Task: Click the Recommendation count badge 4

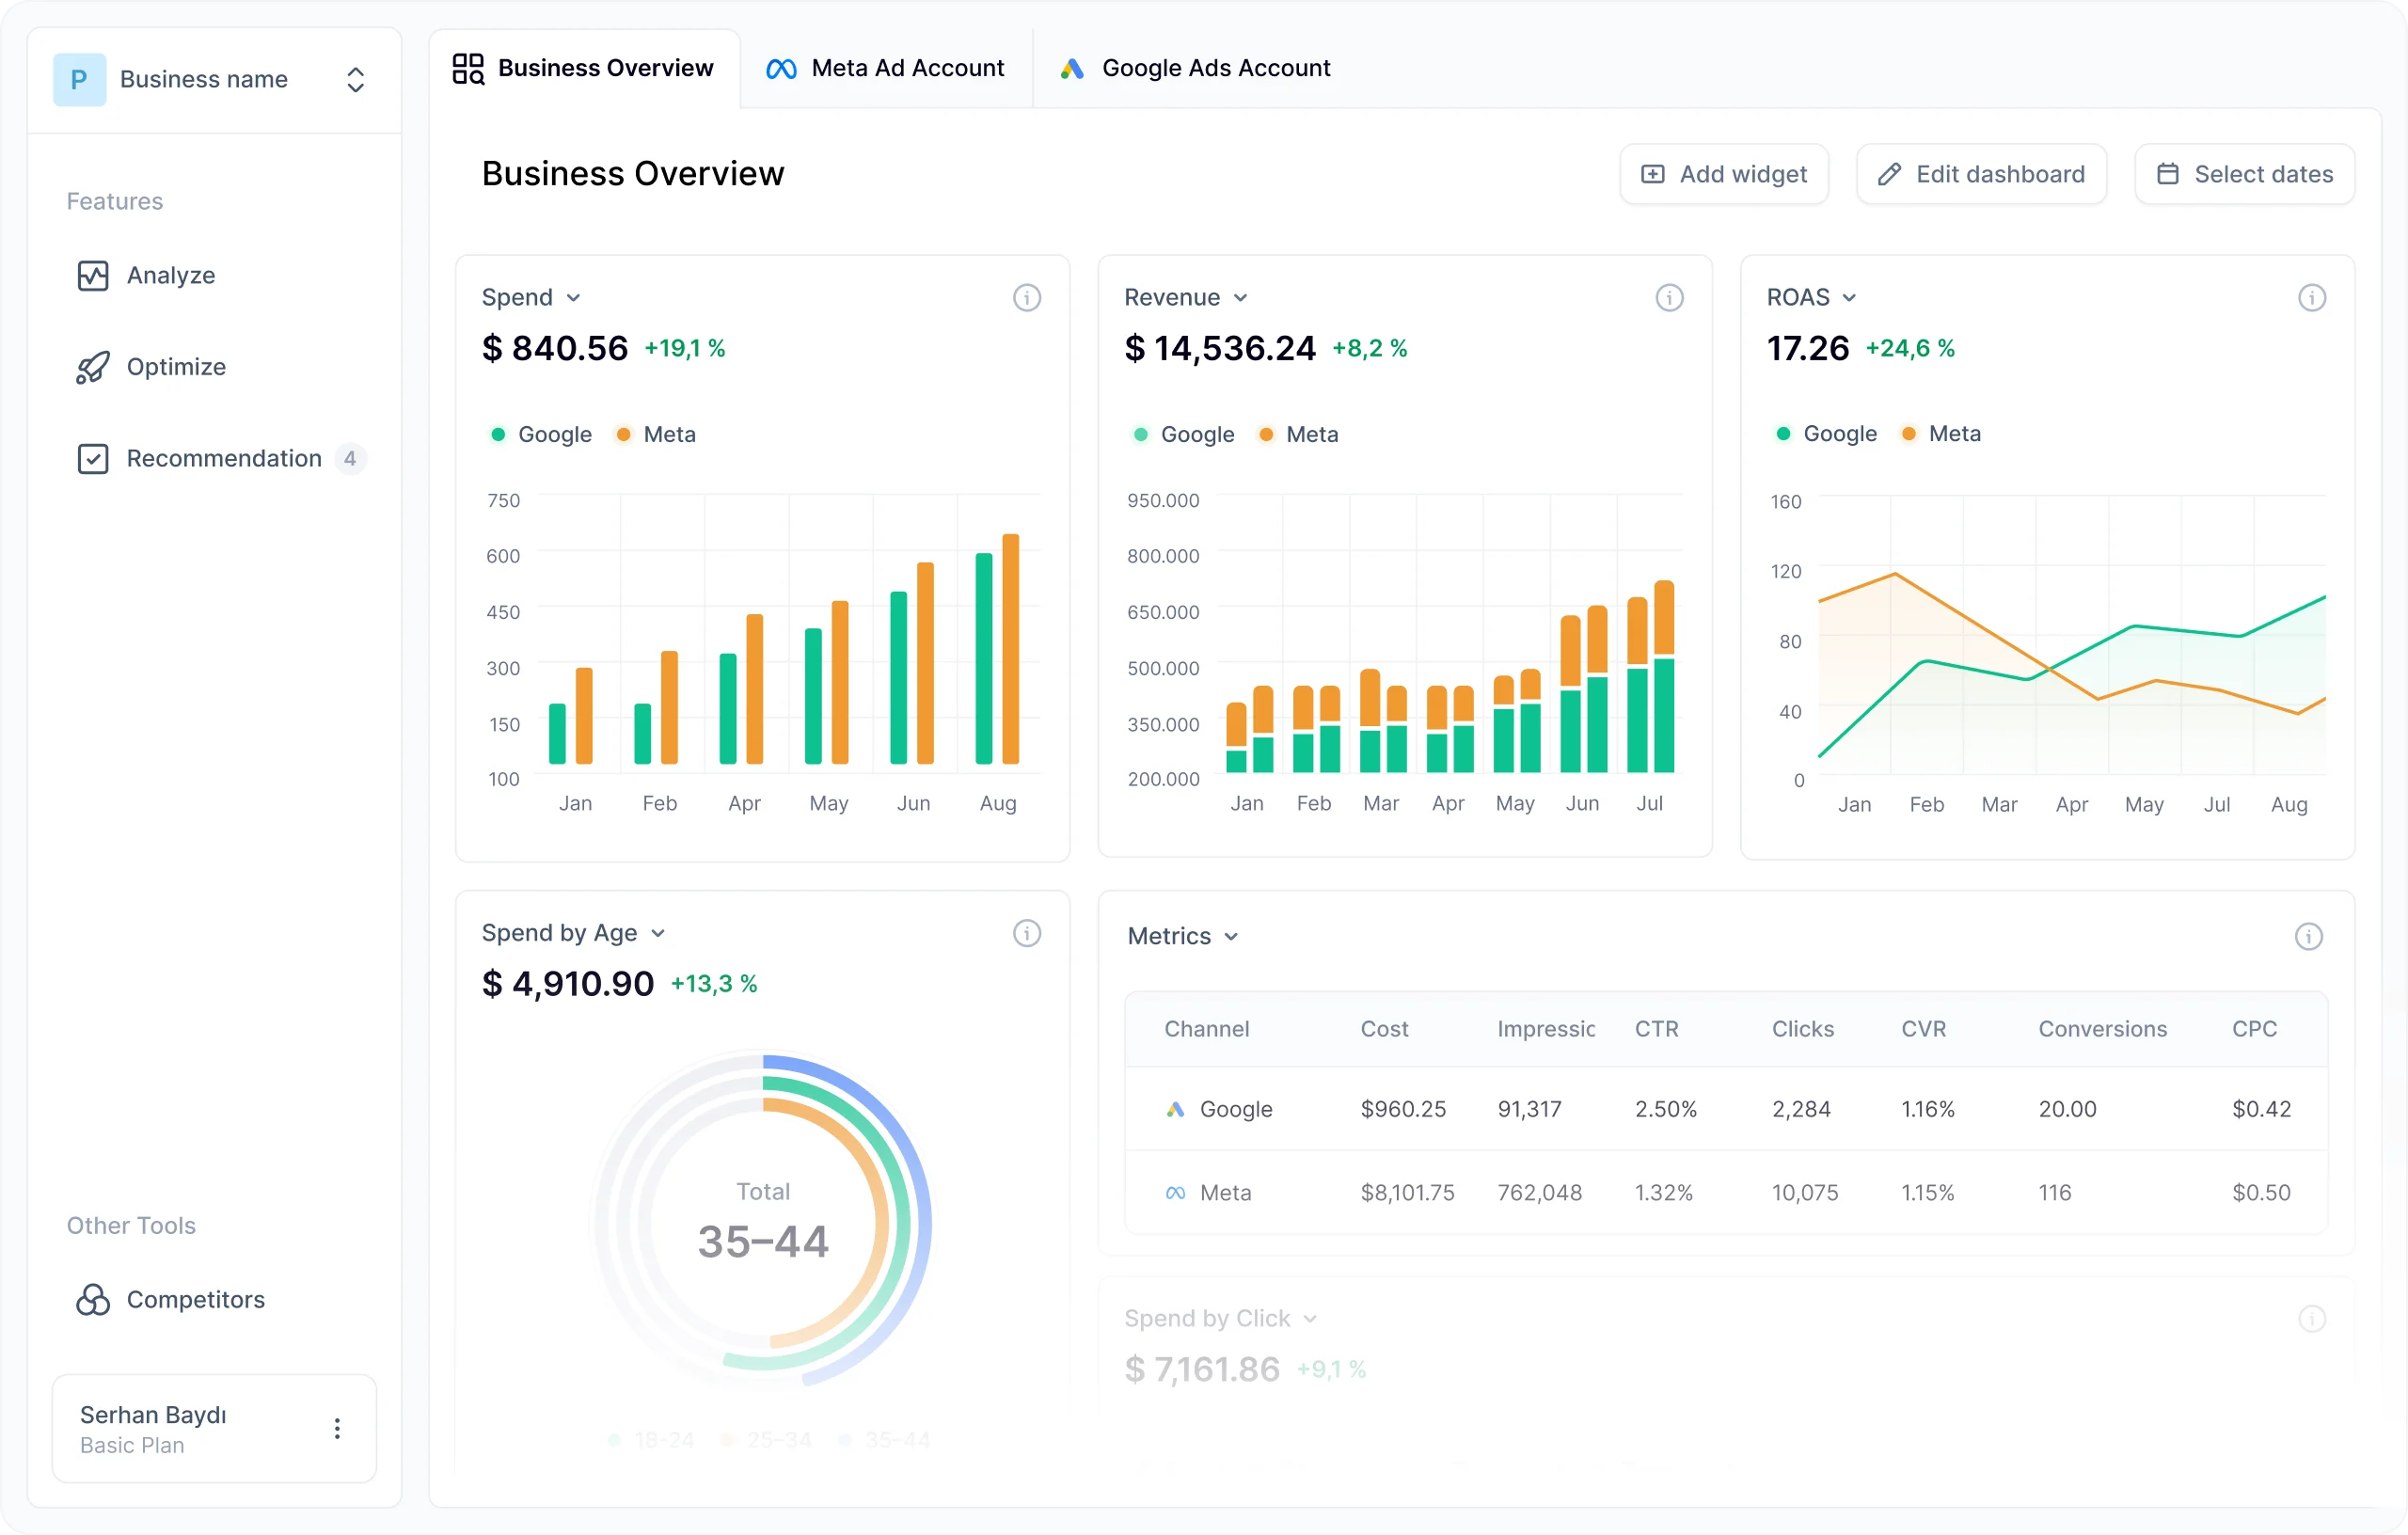Action: pos(346,458)
